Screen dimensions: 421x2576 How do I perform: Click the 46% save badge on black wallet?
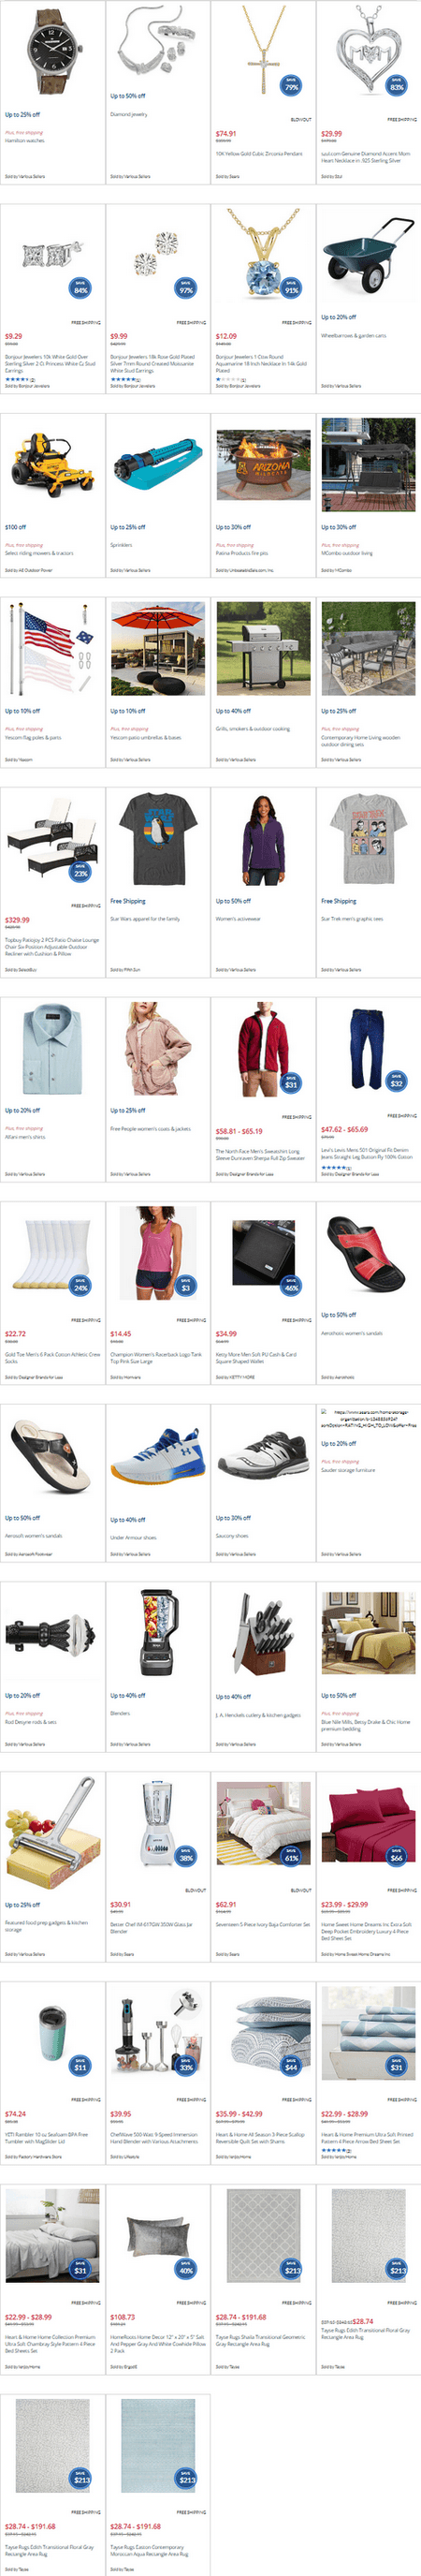(291, 1286)
